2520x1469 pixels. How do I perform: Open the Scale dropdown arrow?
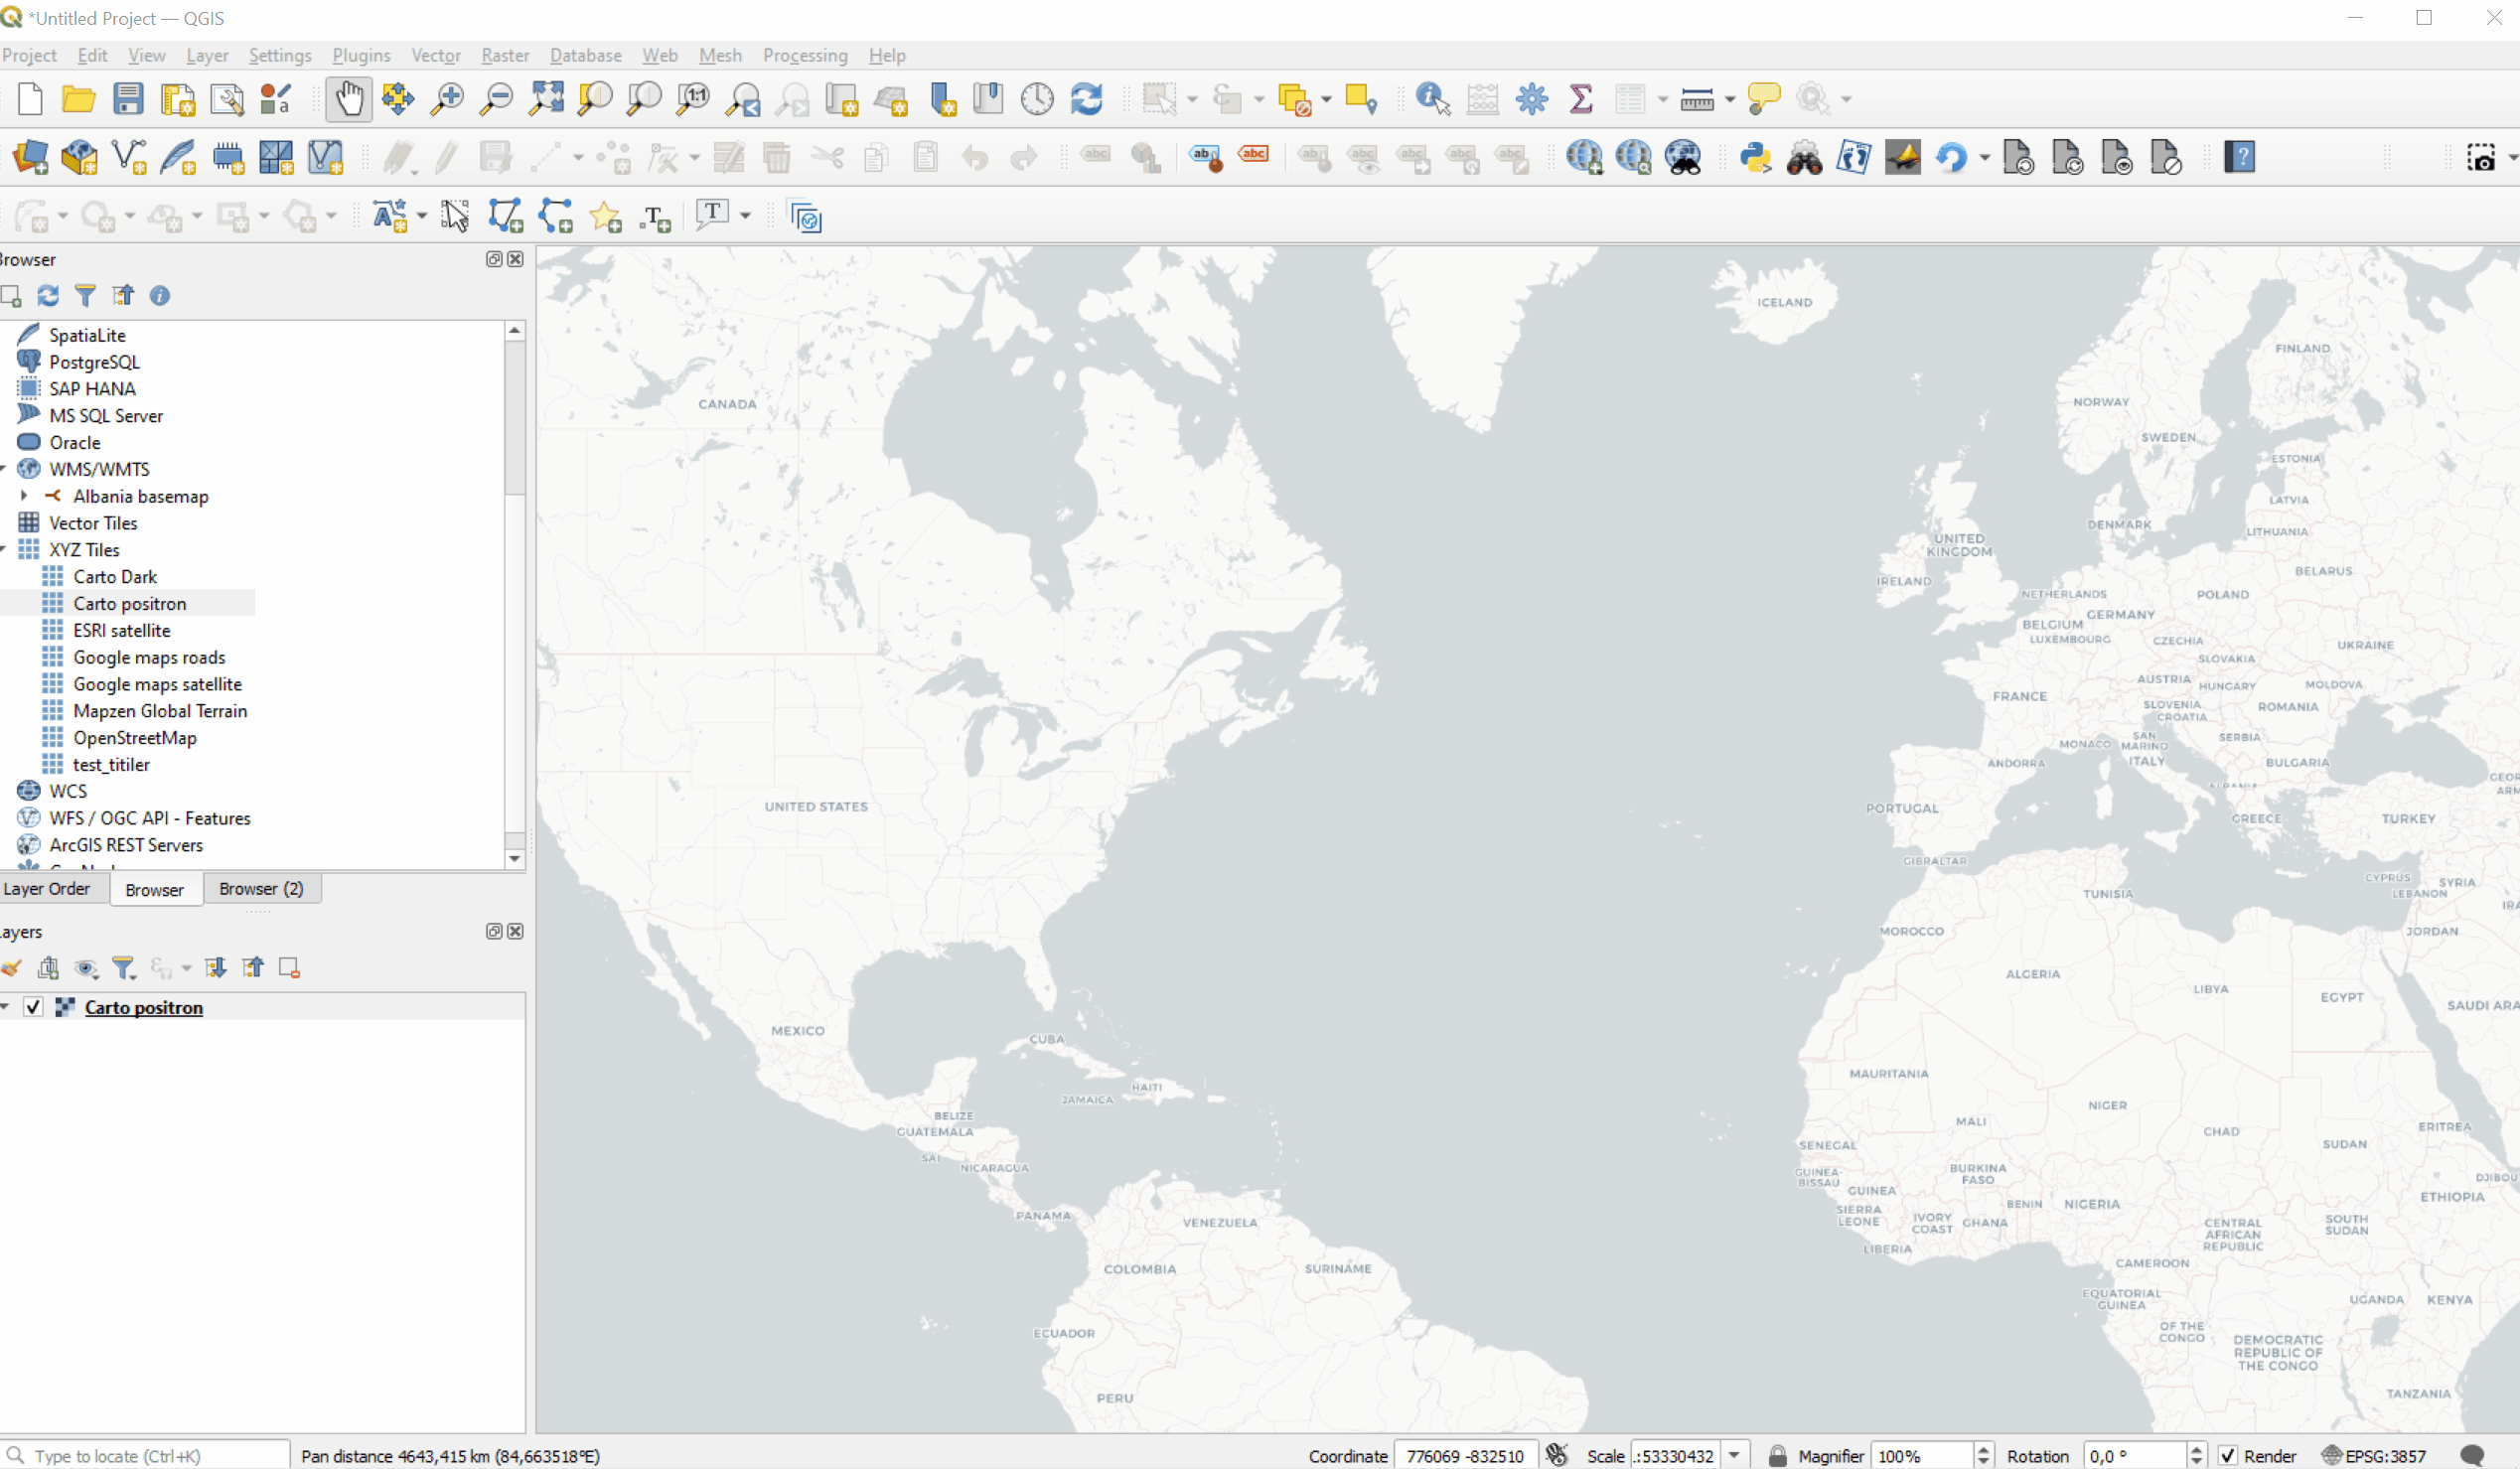pyautogui.click(x=1735, y=1456)
